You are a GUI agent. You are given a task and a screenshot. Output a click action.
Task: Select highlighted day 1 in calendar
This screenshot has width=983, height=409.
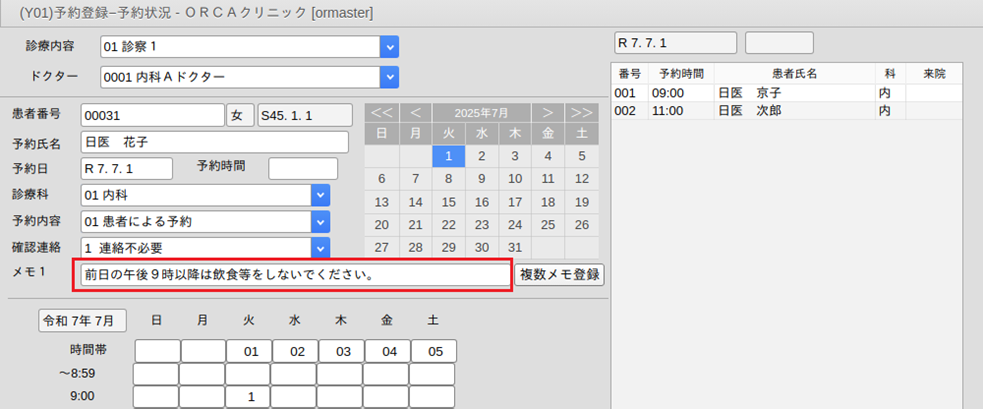(449, 155)
